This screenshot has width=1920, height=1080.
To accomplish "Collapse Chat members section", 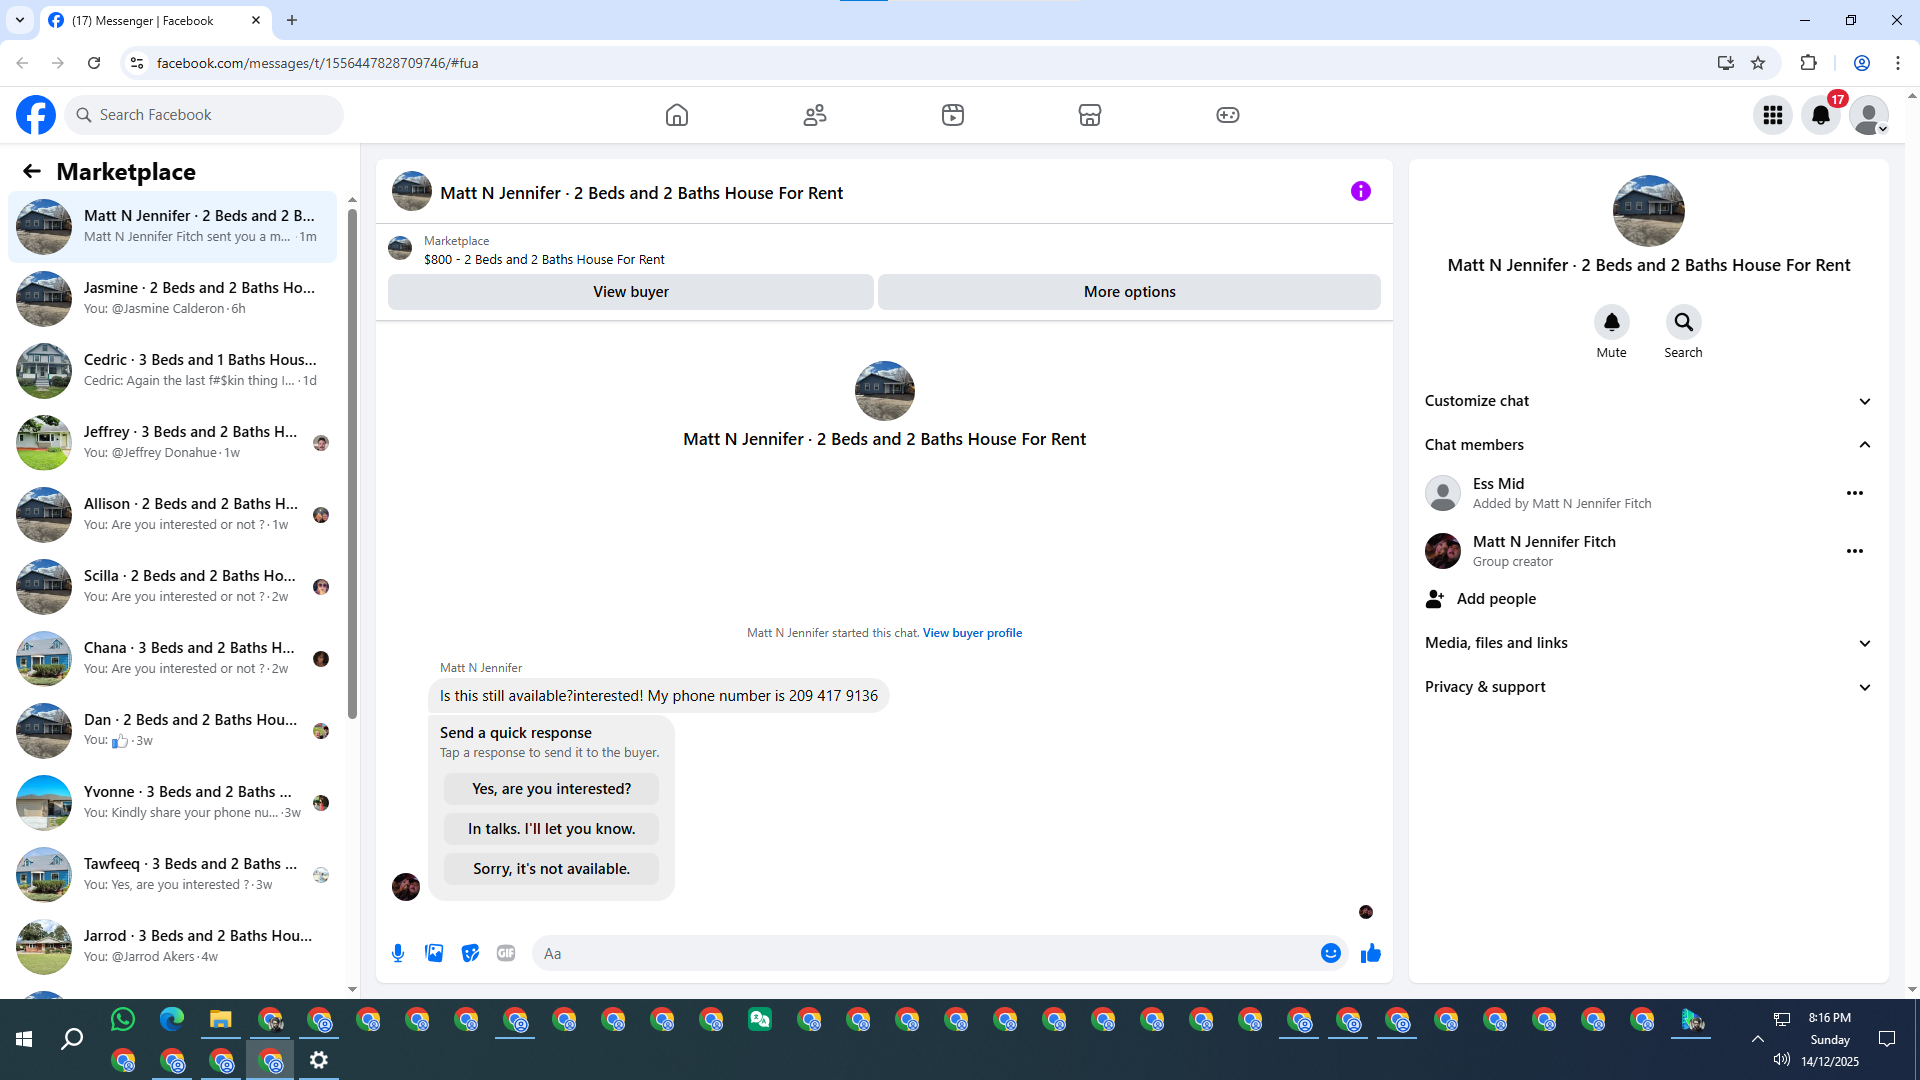I will 1648,445.
